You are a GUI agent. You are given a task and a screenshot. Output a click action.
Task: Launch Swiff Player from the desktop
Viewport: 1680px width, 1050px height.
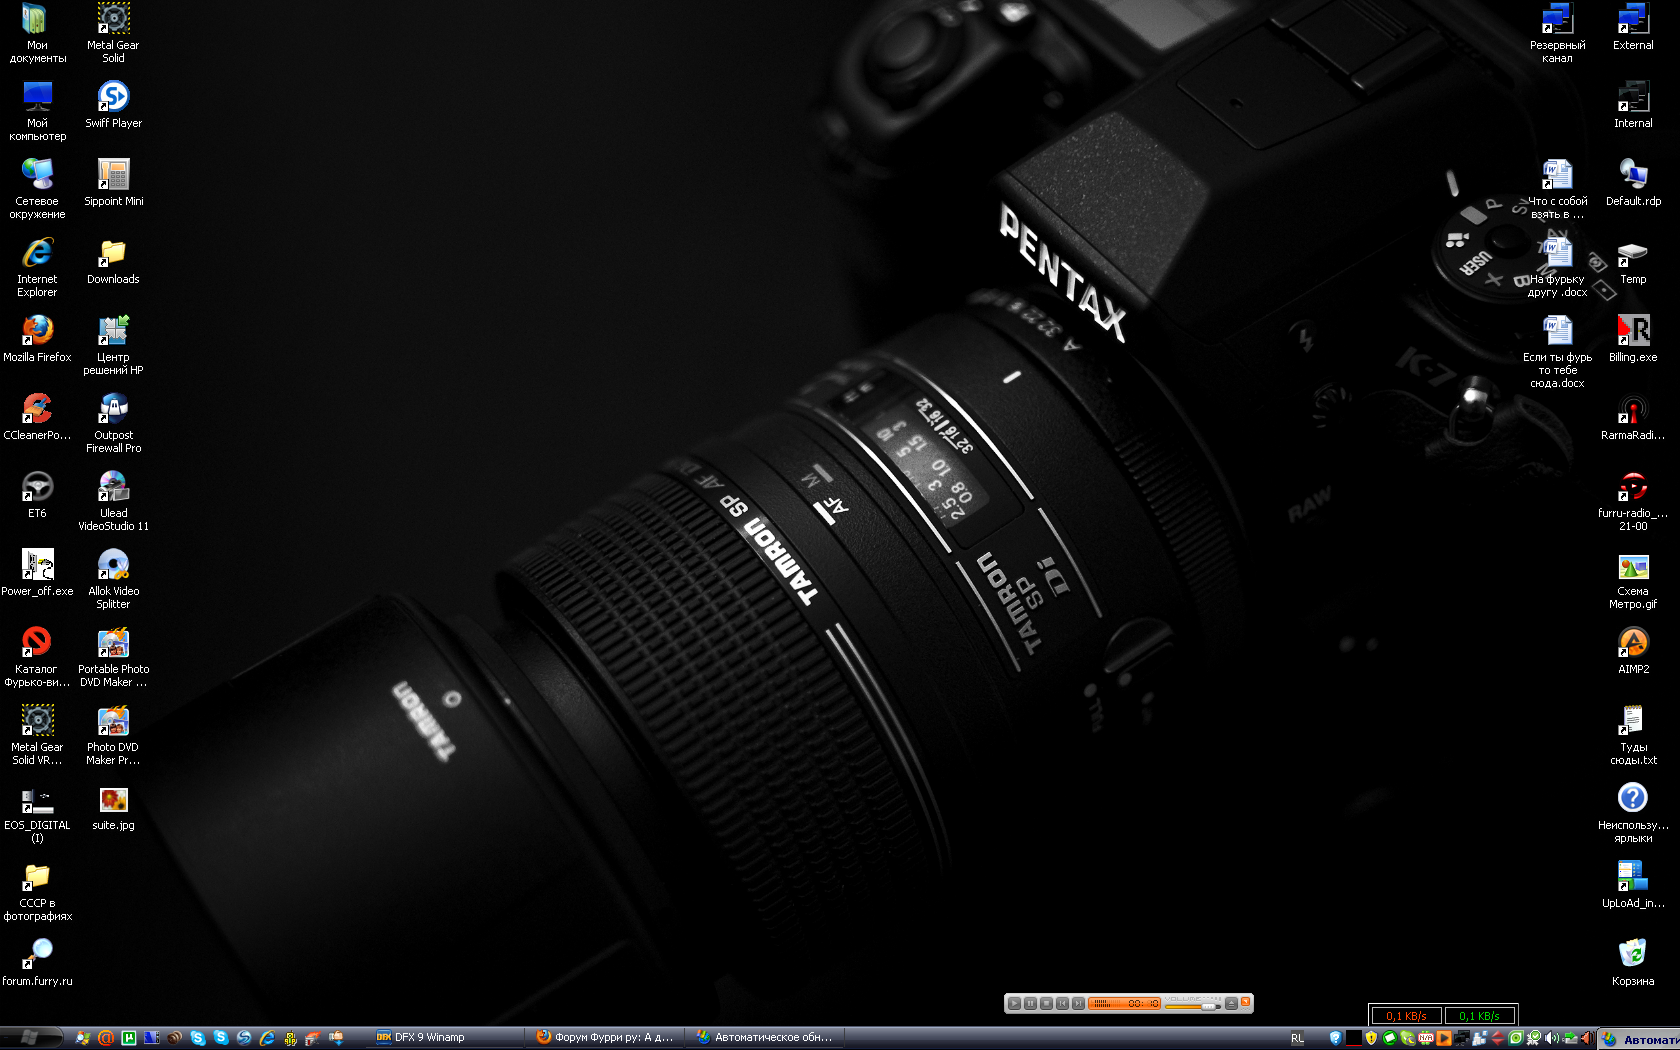pos(113,97)
